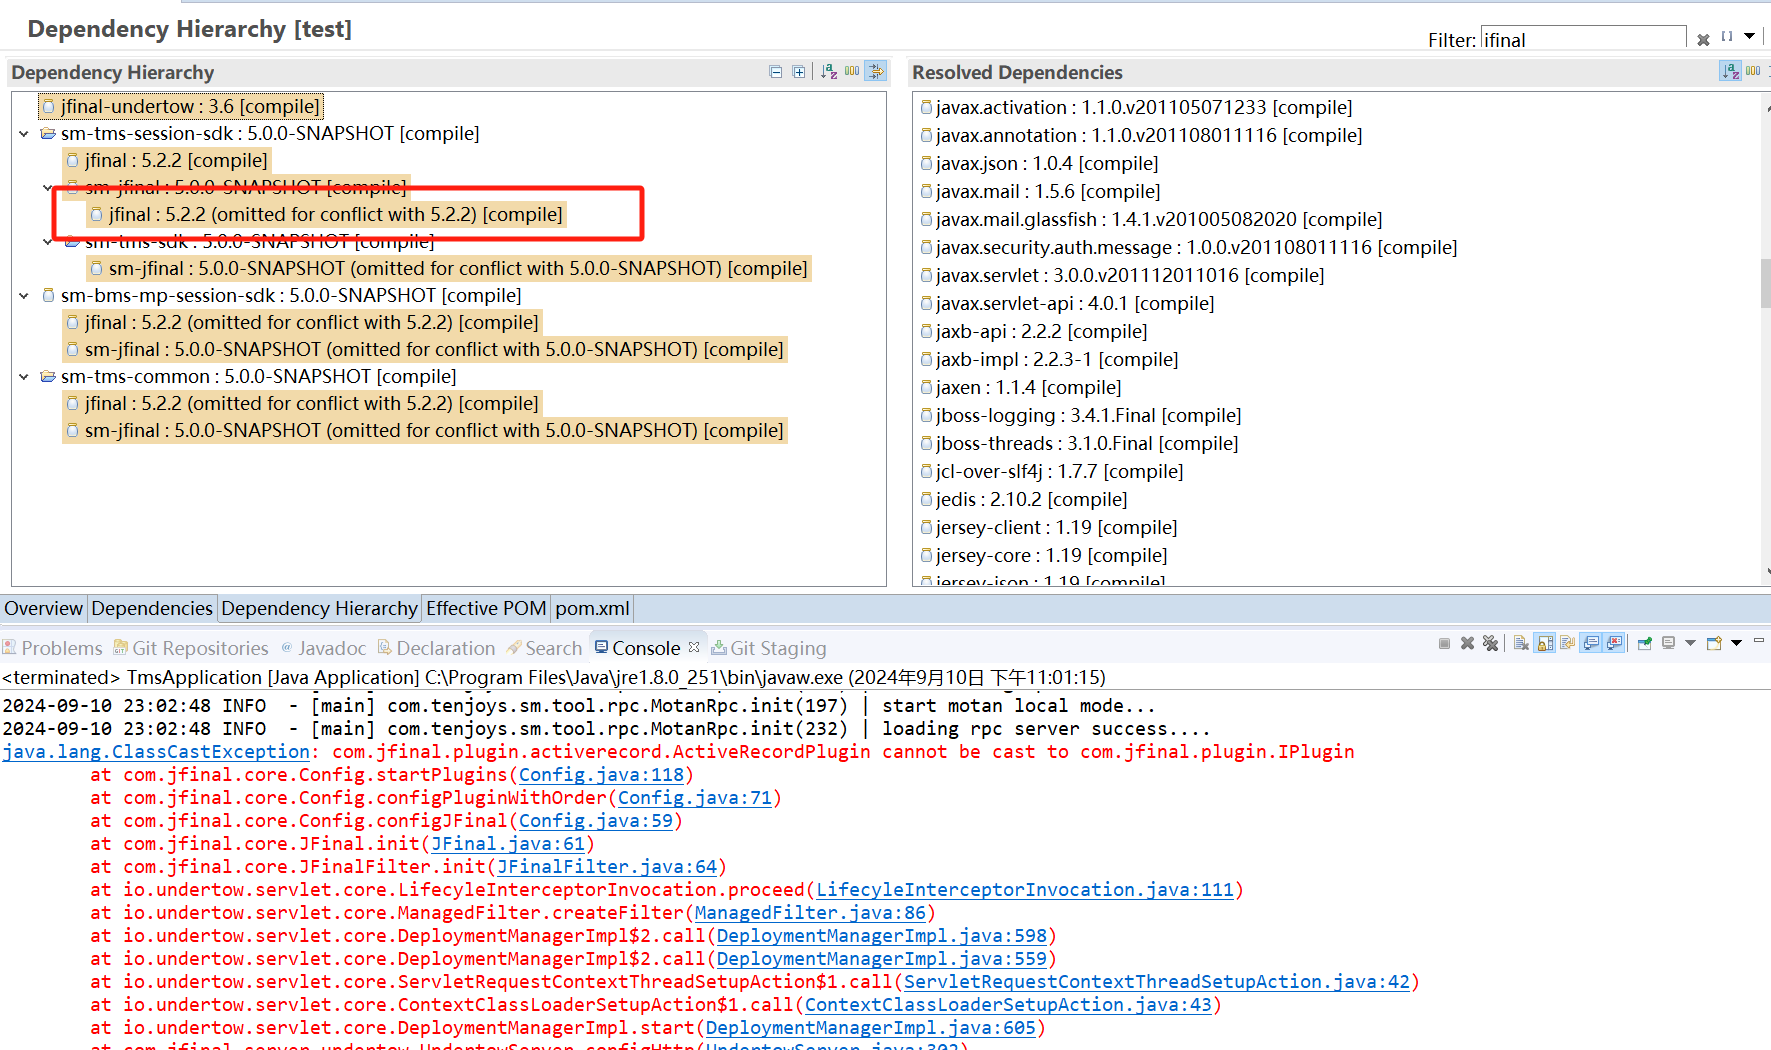
Task: Toggle alphabetical sort in Resolved Dependencies
Action: (1730, 72)
